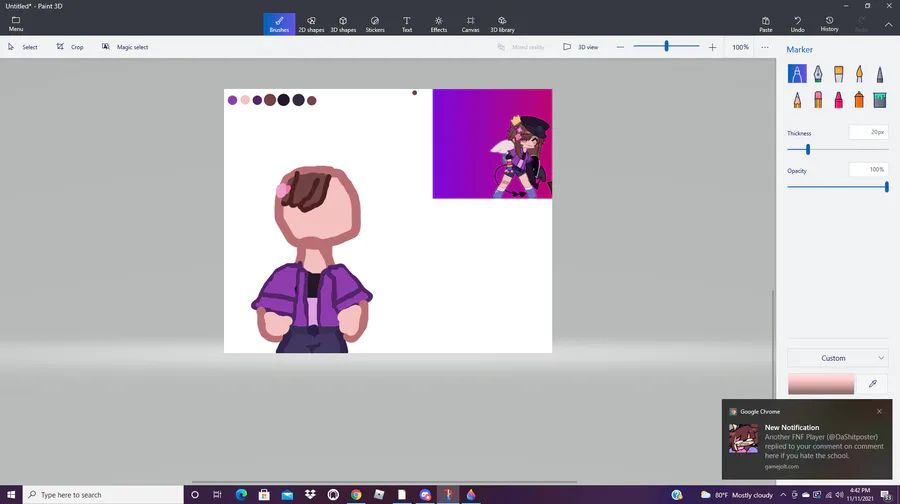Choose the Crayon brush
This screenshot has width=900, height=504.
838,100
